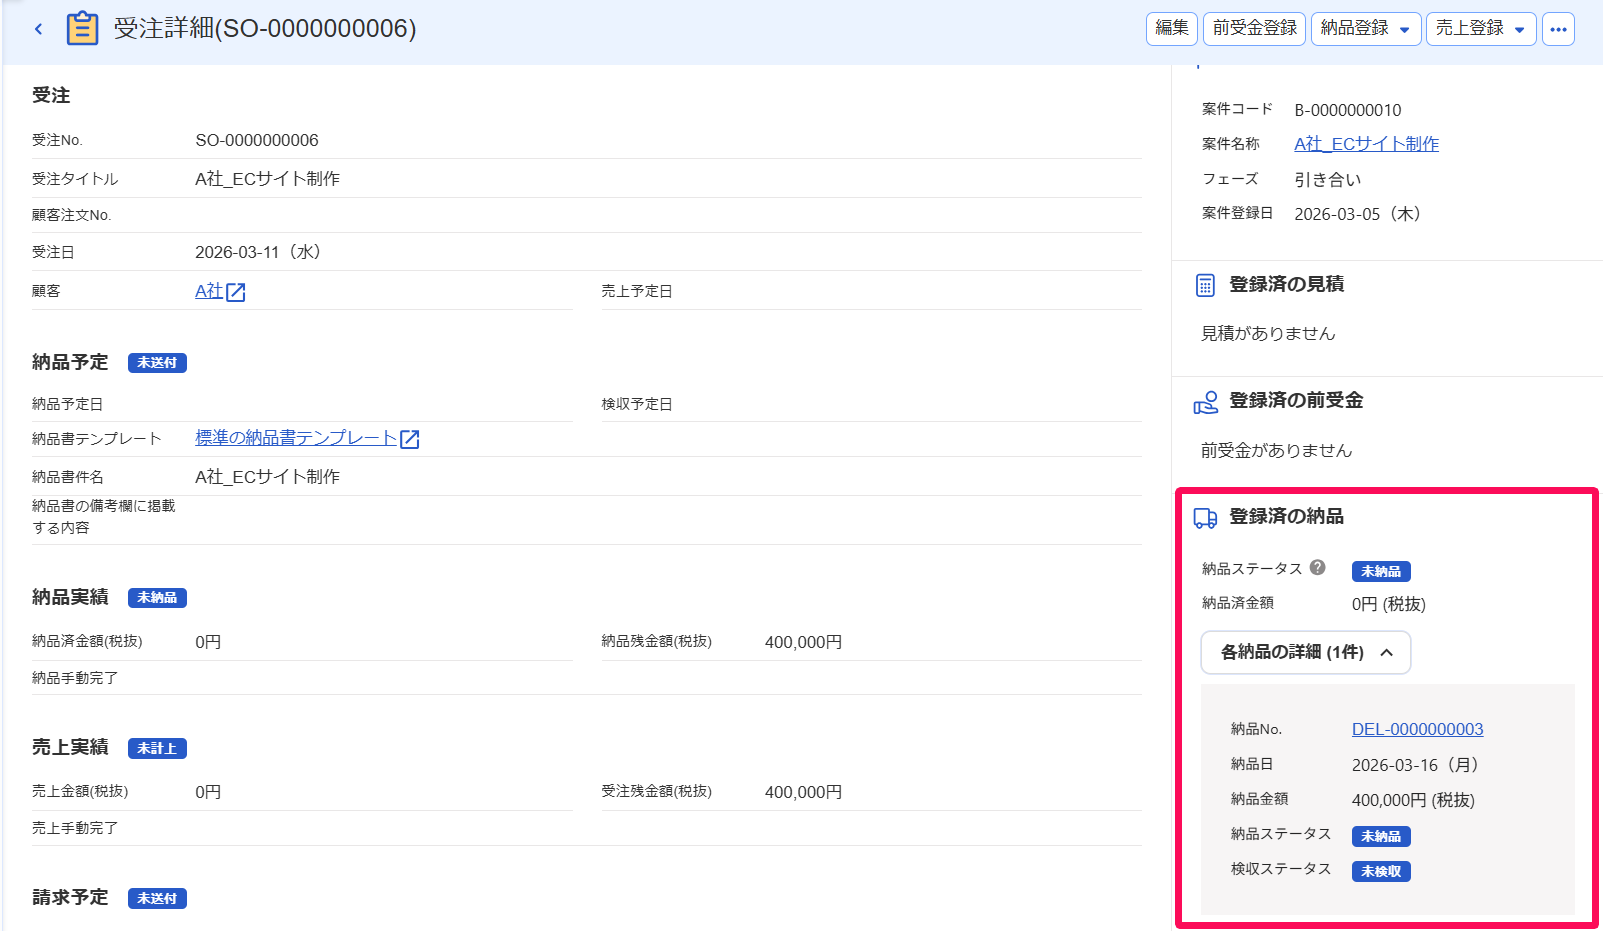Open the 標準の納品書テンプレート link
1603x931 pixels.
(296, 438)
